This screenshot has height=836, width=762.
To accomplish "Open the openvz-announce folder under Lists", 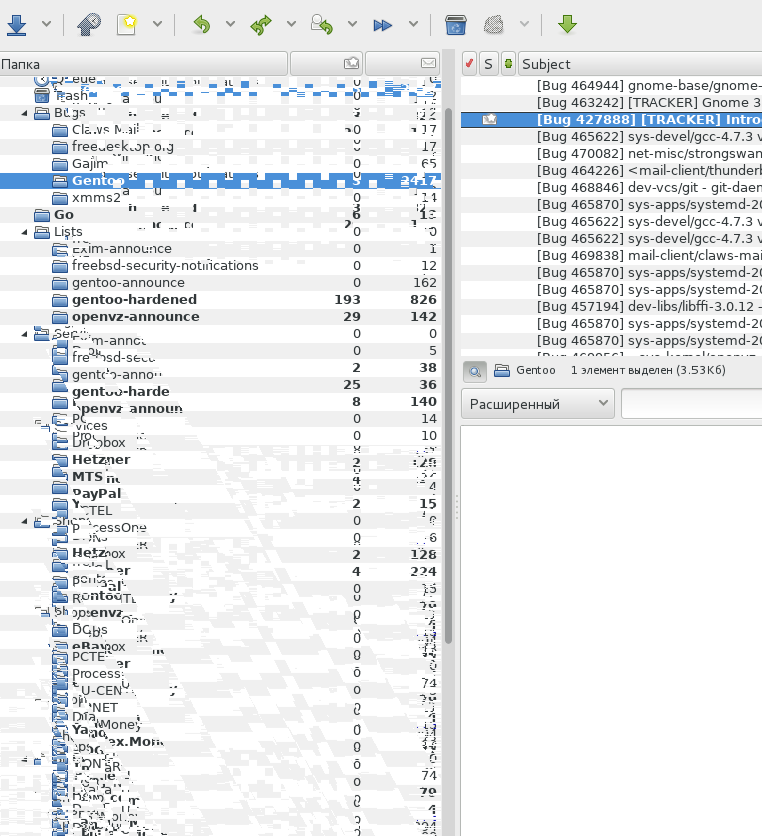I will pyautogui.click(x=135, y=316).
